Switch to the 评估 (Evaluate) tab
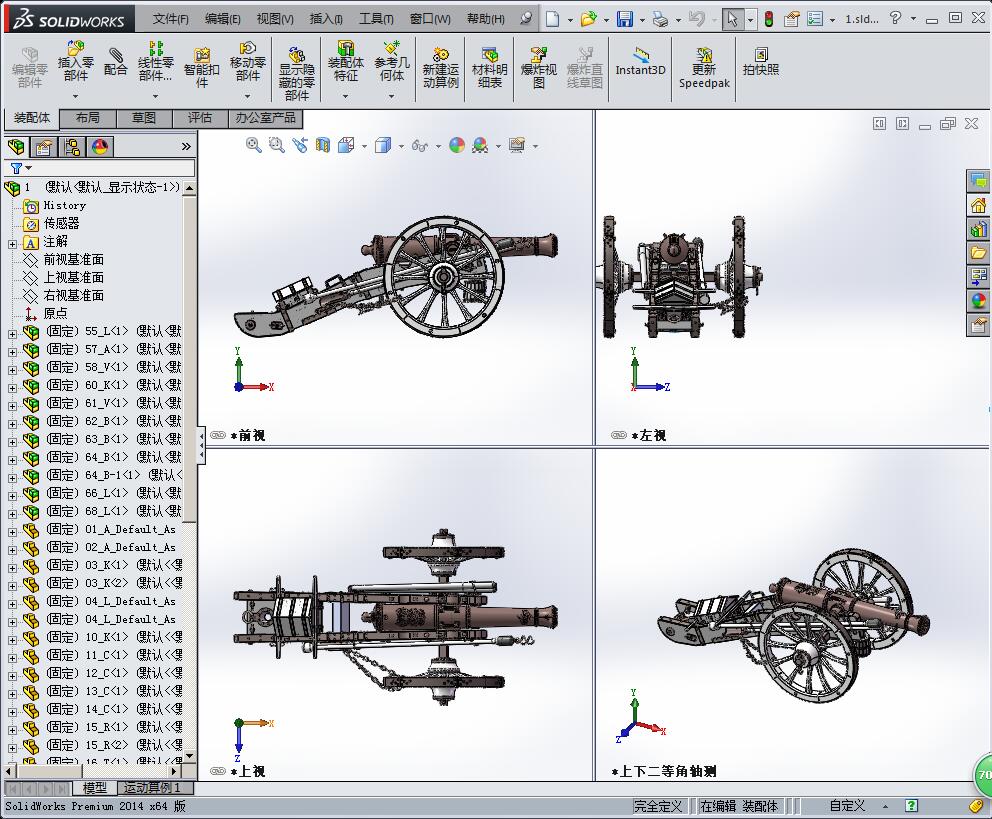 click(x=200, y=118)
